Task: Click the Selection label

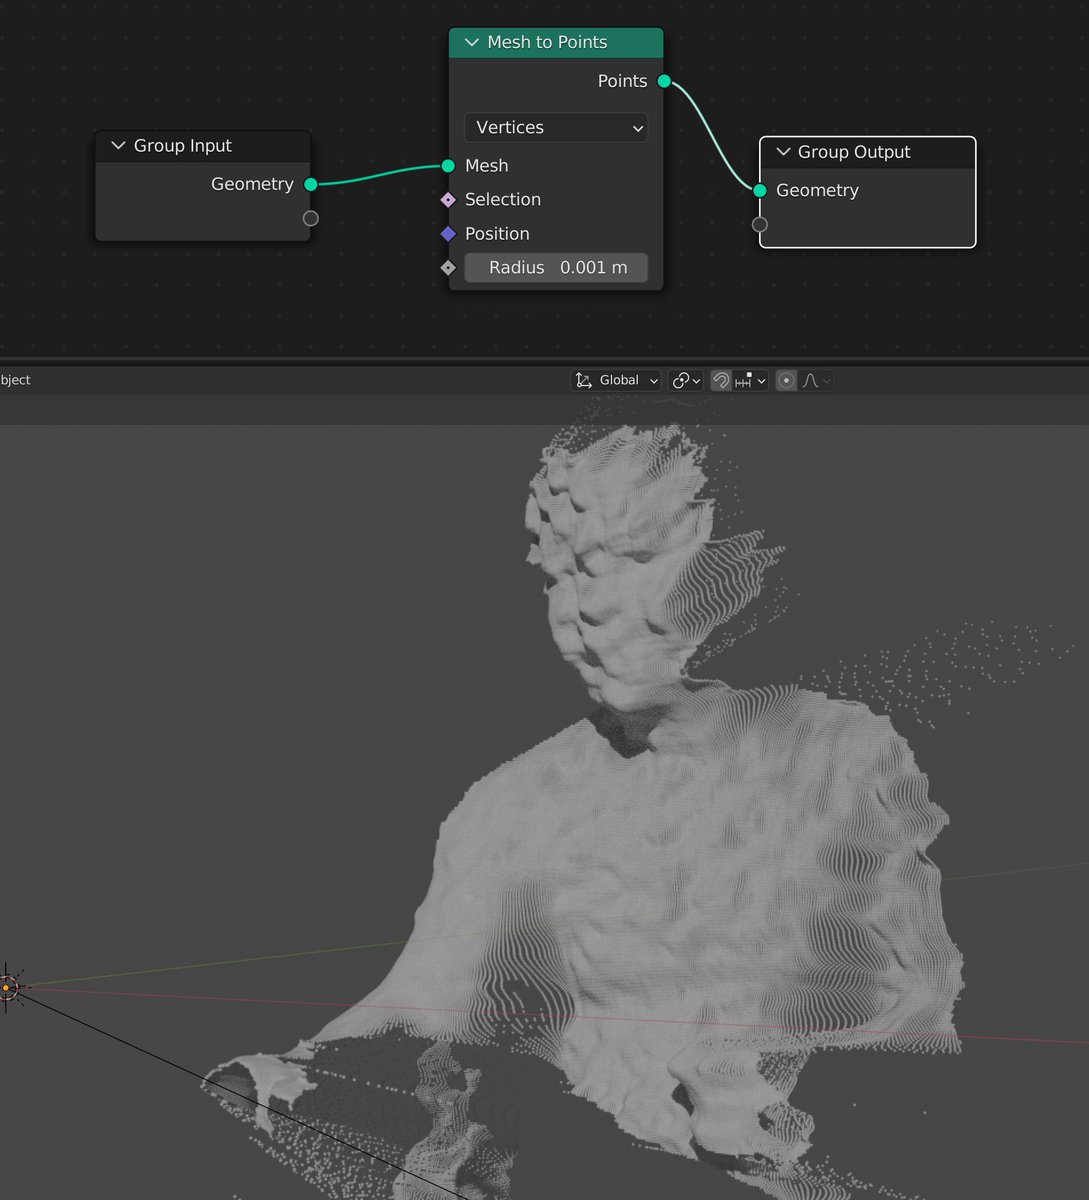Action: coord(503,200)
